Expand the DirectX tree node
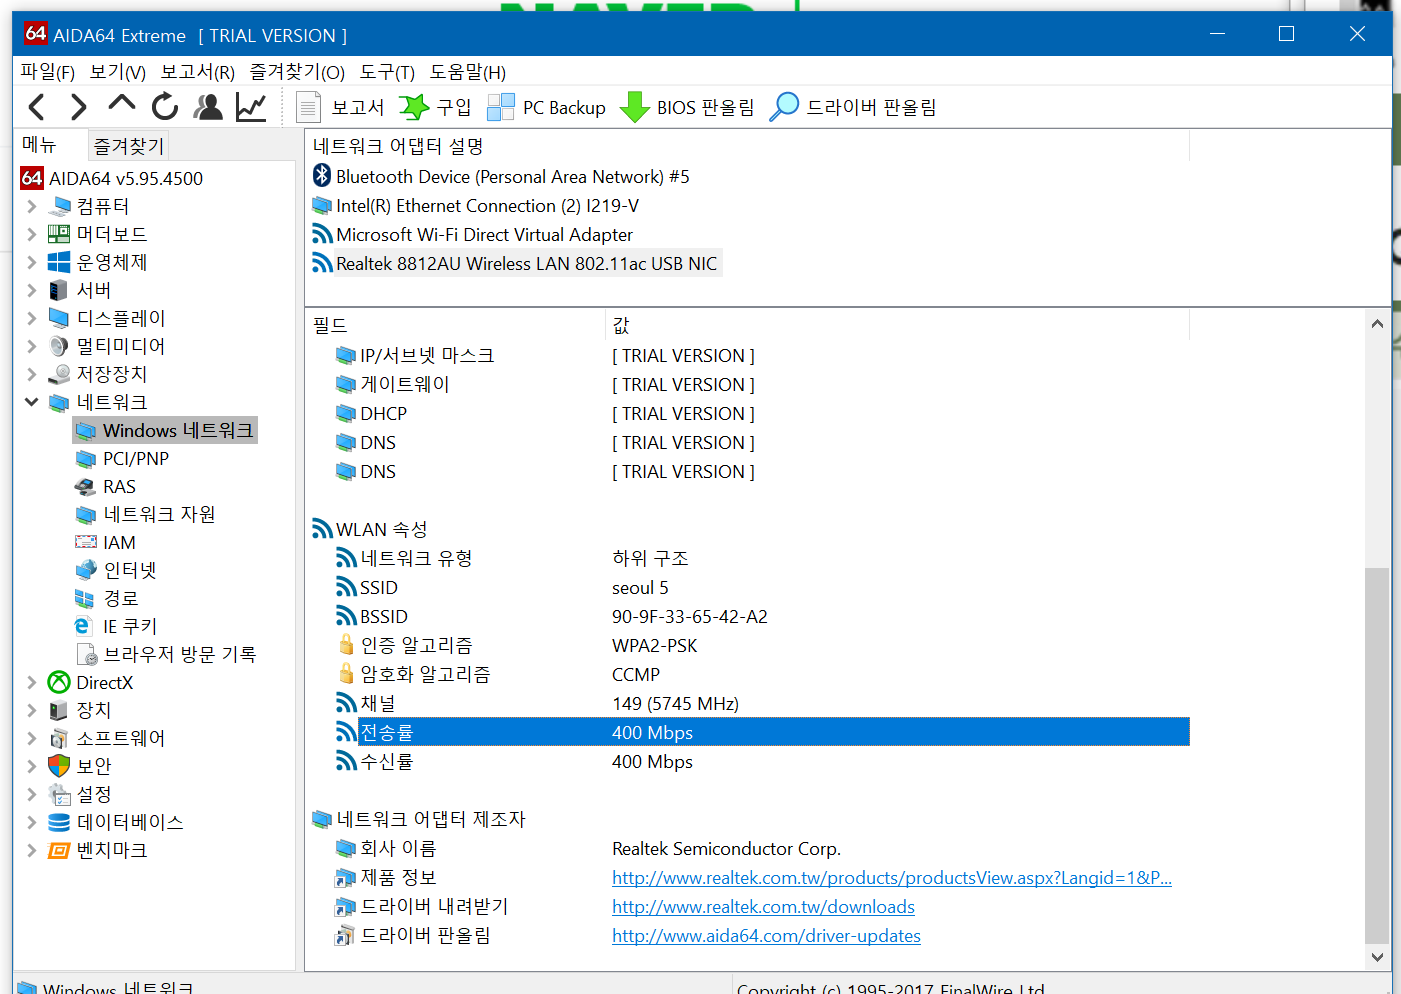Screen dimensions: 1401x994 tap(31, 682)
